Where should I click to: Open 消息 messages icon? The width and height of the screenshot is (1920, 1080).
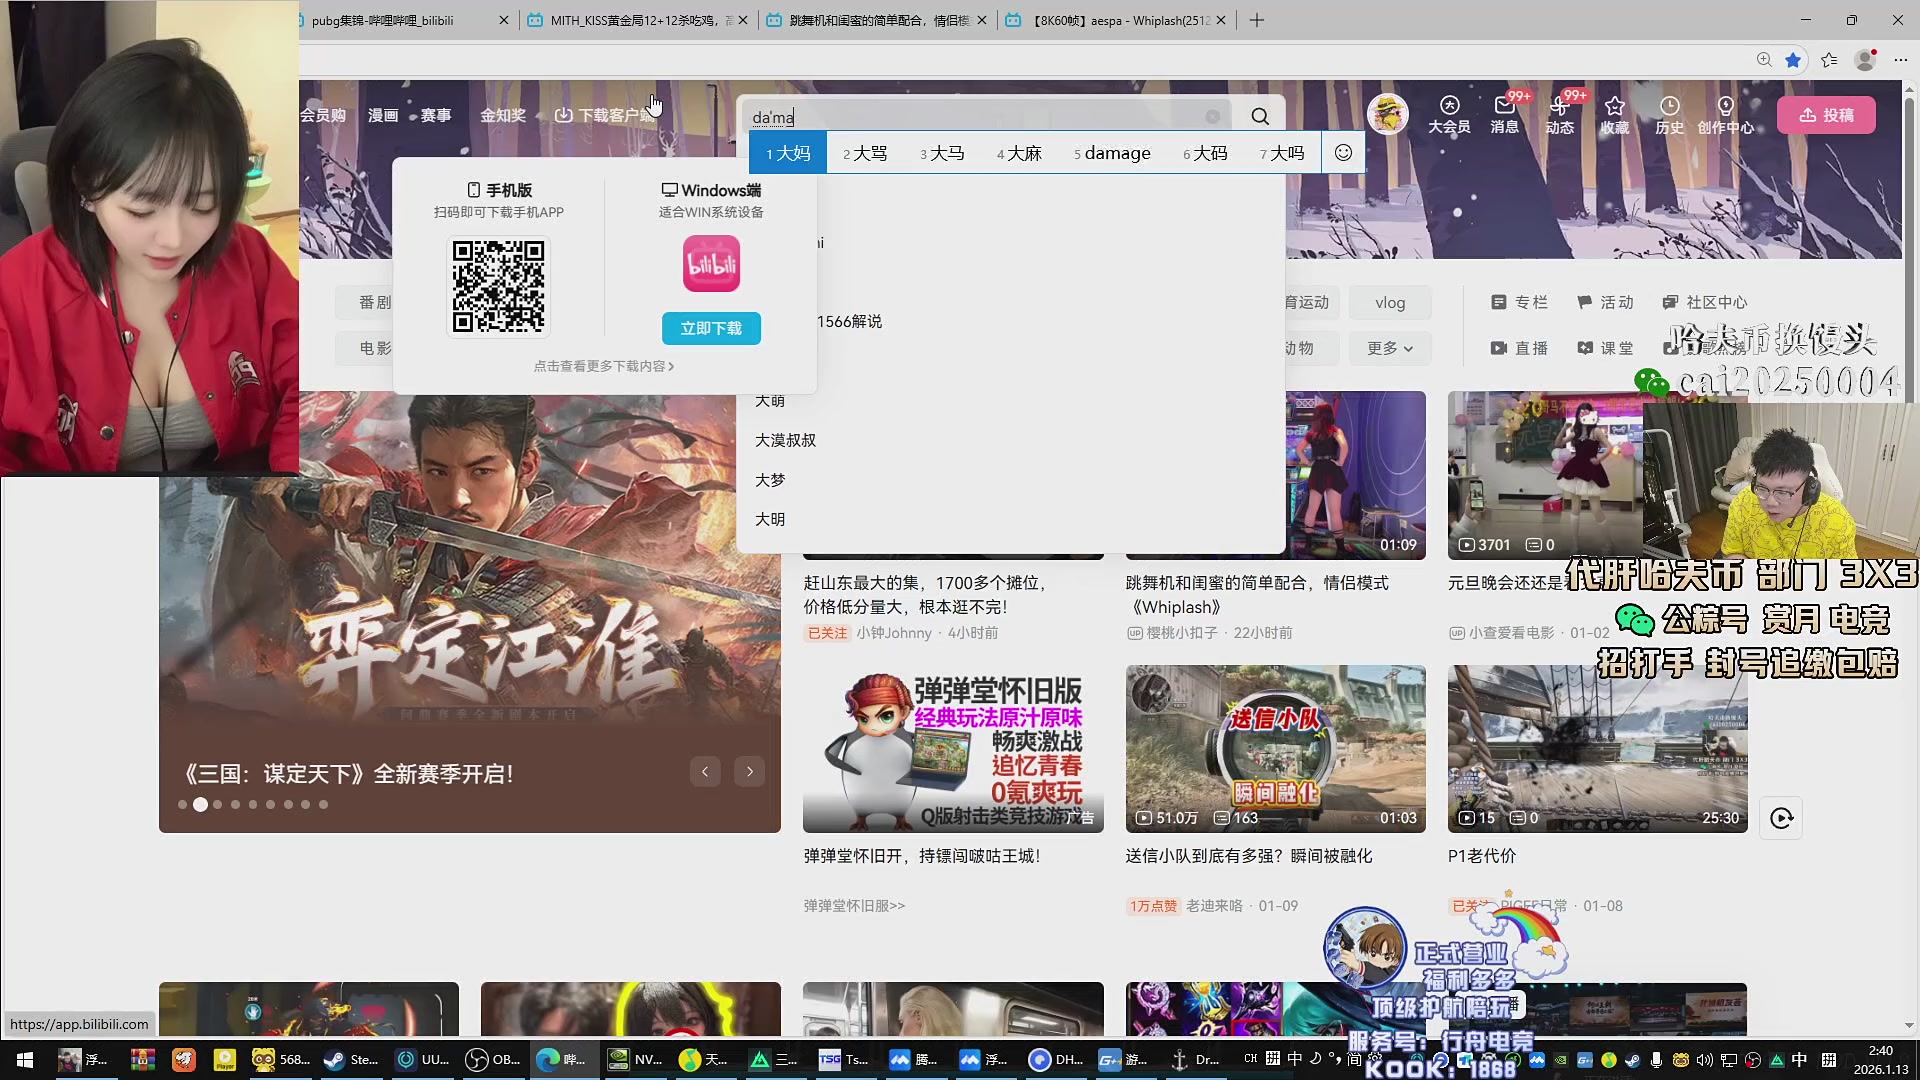[x=1504, y=106]
